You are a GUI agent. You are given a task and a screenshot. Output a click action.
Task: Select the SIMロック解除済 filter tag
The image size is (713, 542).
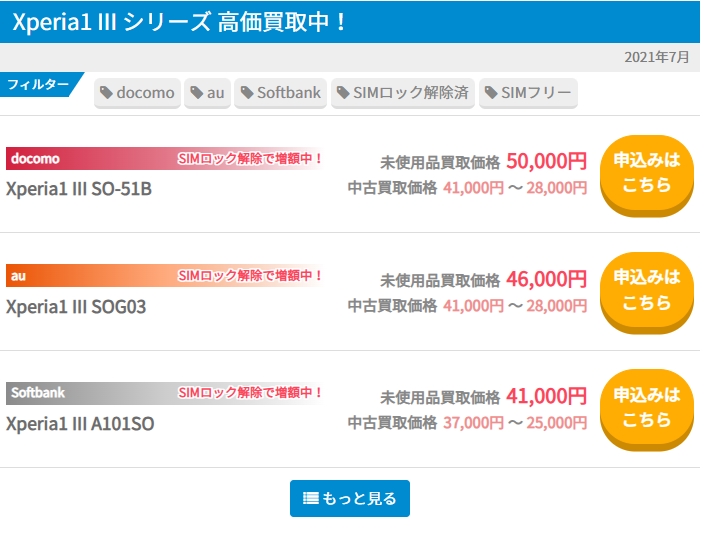[403, 93]
